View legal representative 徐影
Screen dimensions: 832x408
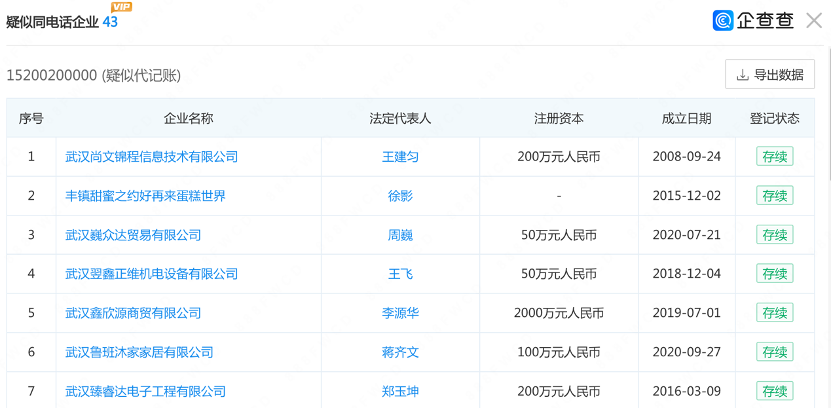pyautogui.click(x=401, y=196)
